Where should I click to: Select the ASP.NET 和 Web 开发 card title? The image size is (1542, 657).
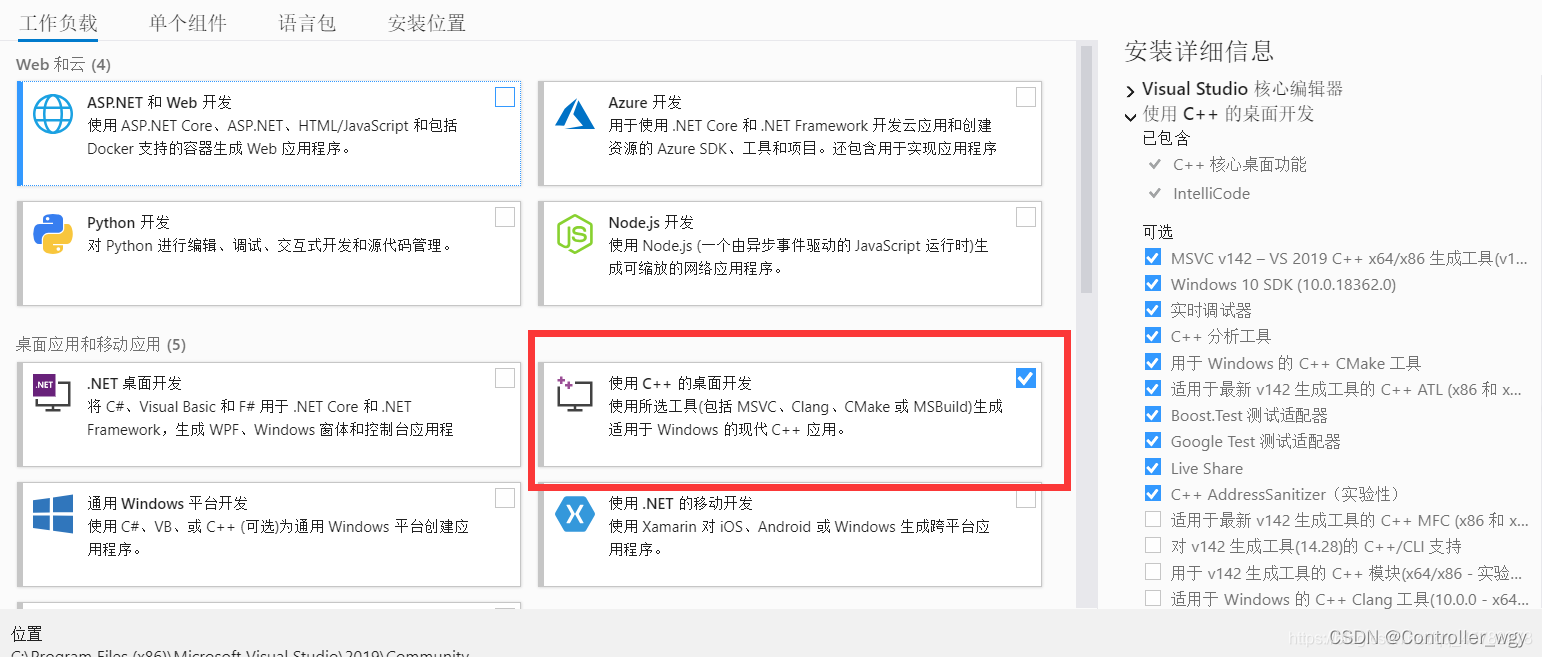160,102
